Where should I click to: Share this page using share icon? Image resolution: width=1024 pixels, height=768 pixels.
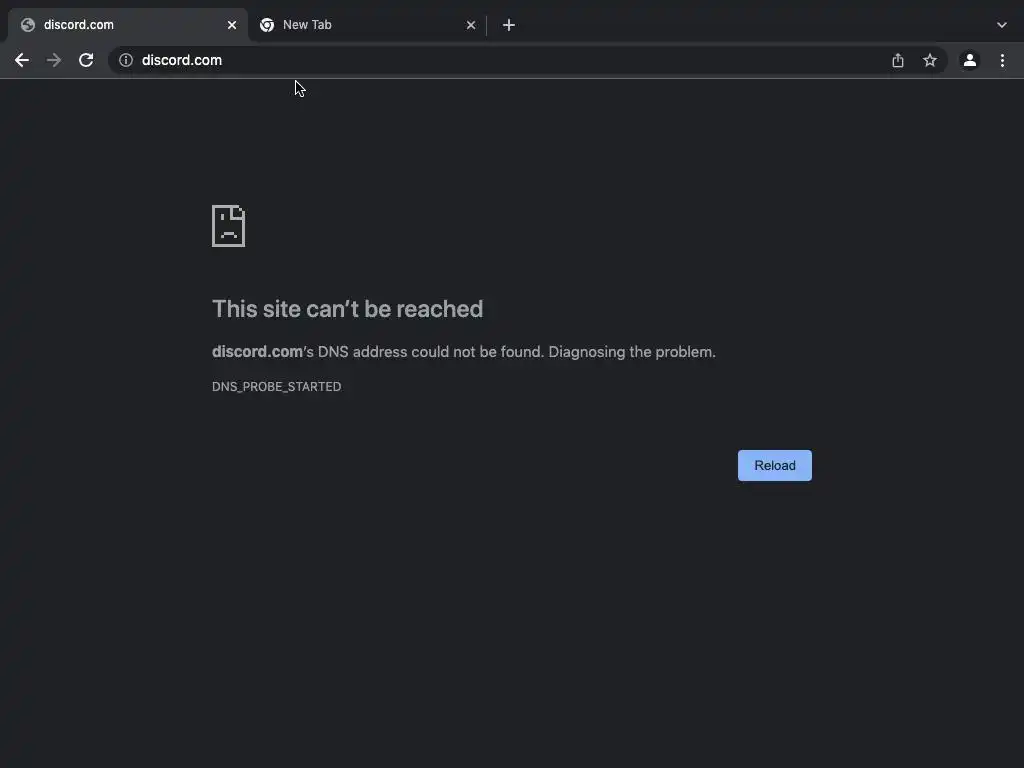(x=898, y=60)
